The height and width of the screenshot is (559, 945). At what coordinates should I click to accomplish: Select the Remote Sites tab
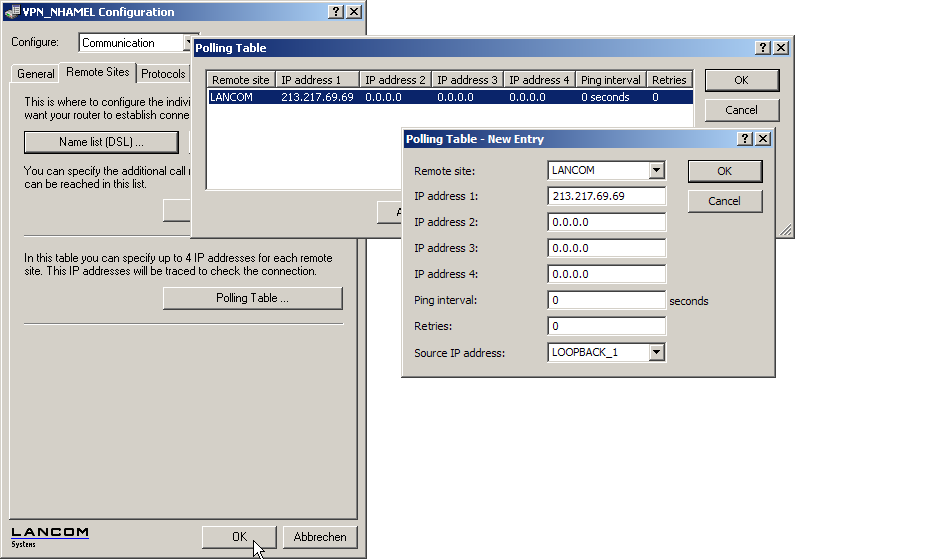pos(98,73)
